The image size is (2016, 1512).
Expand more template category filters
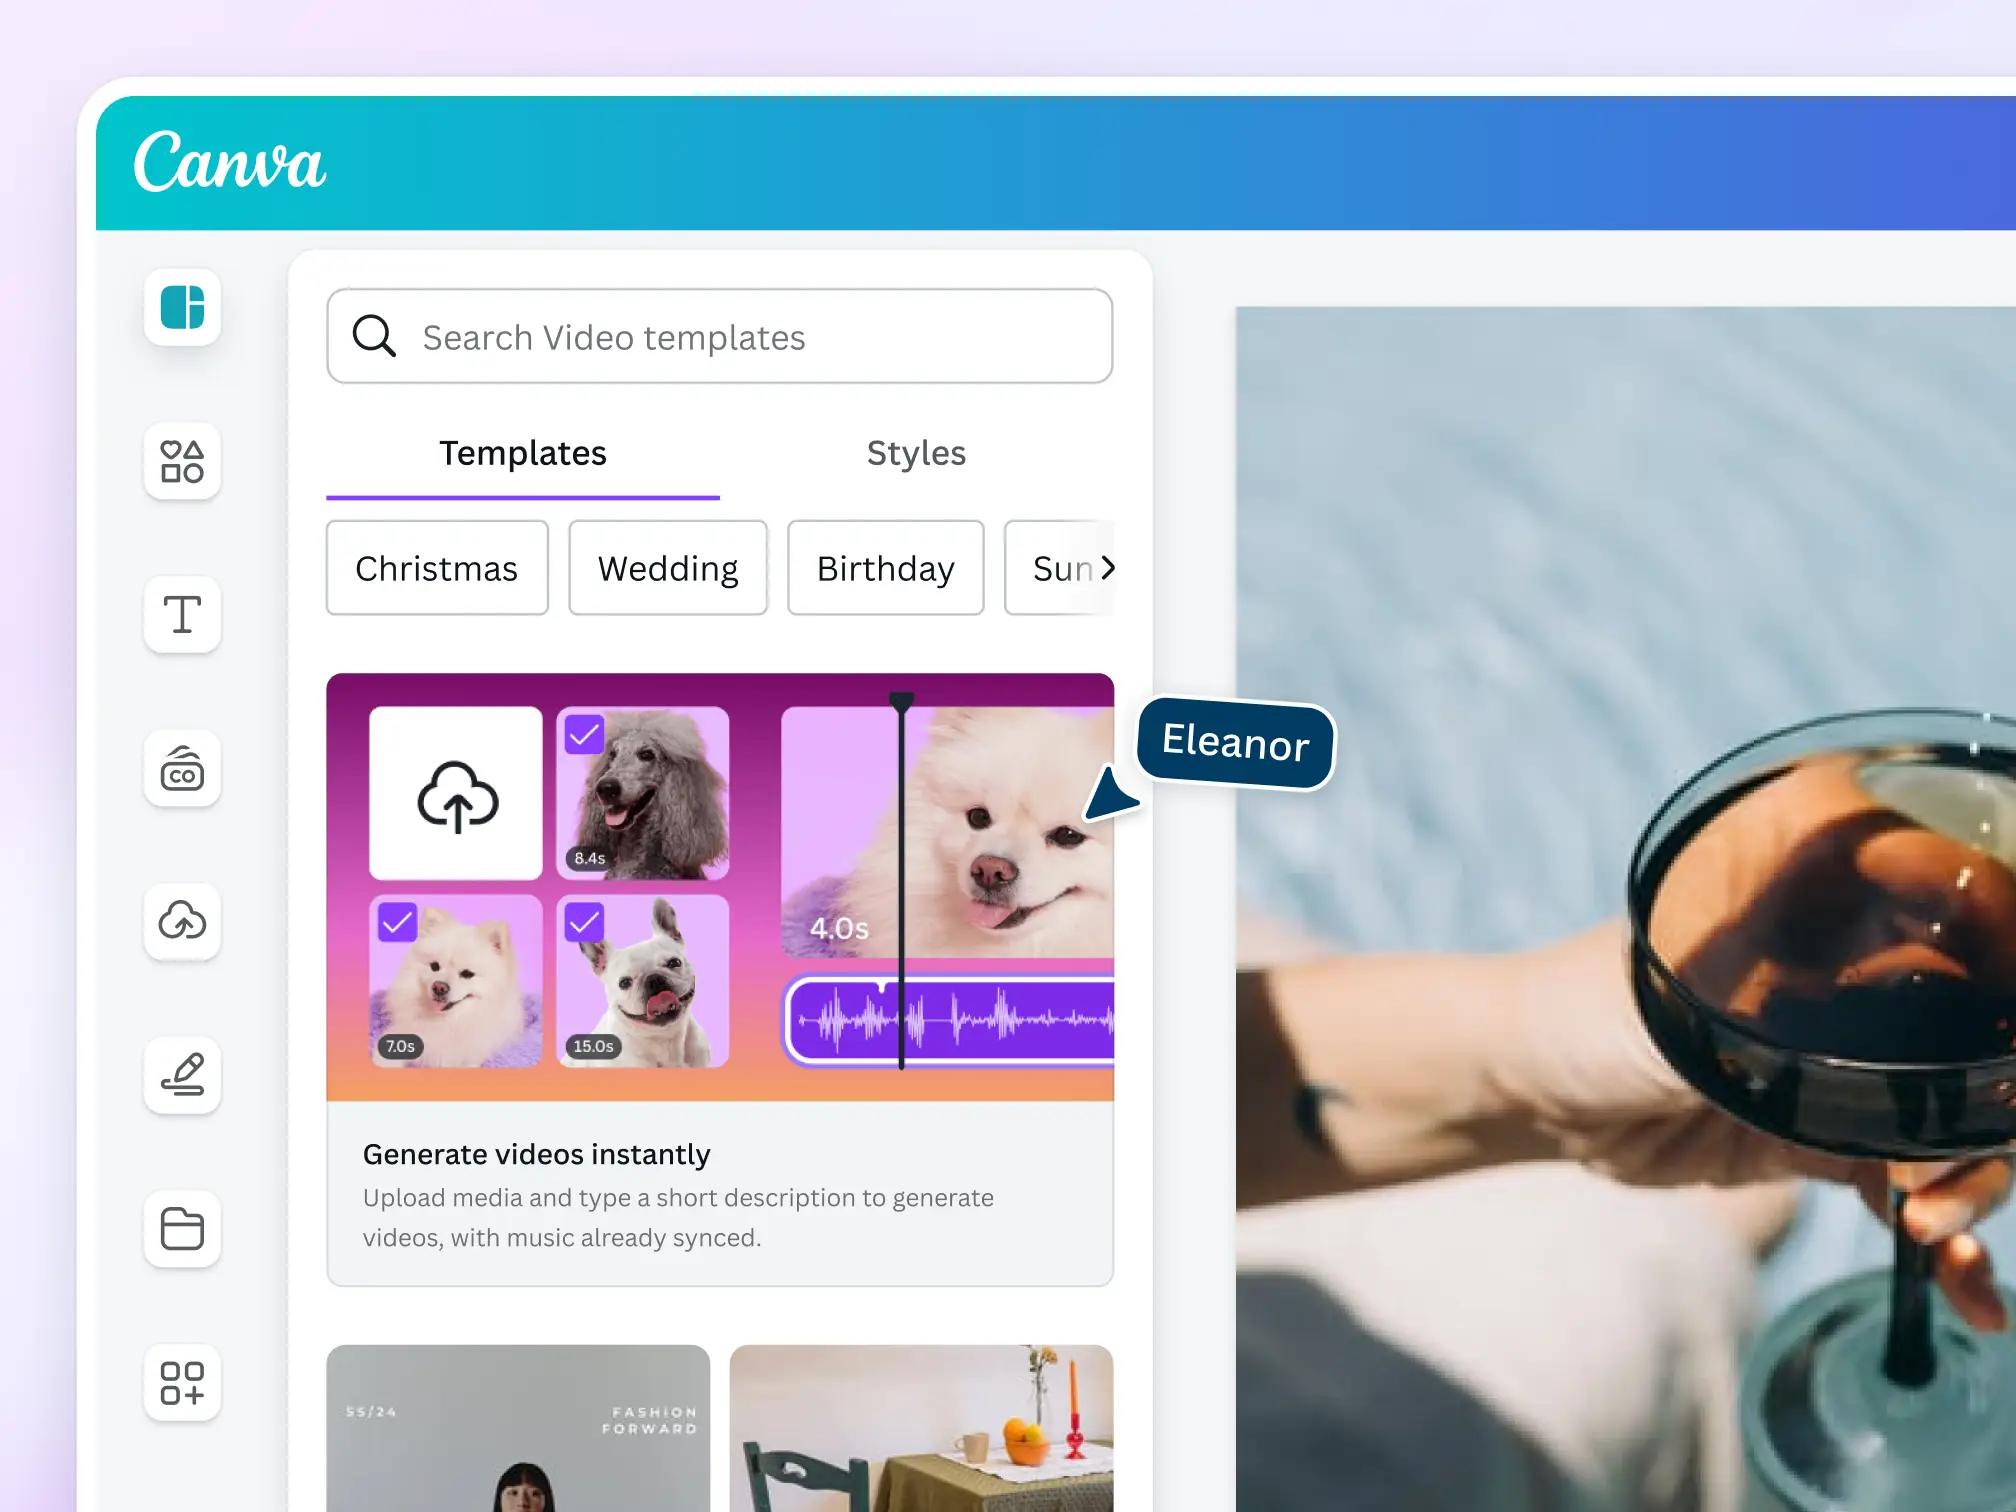coord(1106,568)
